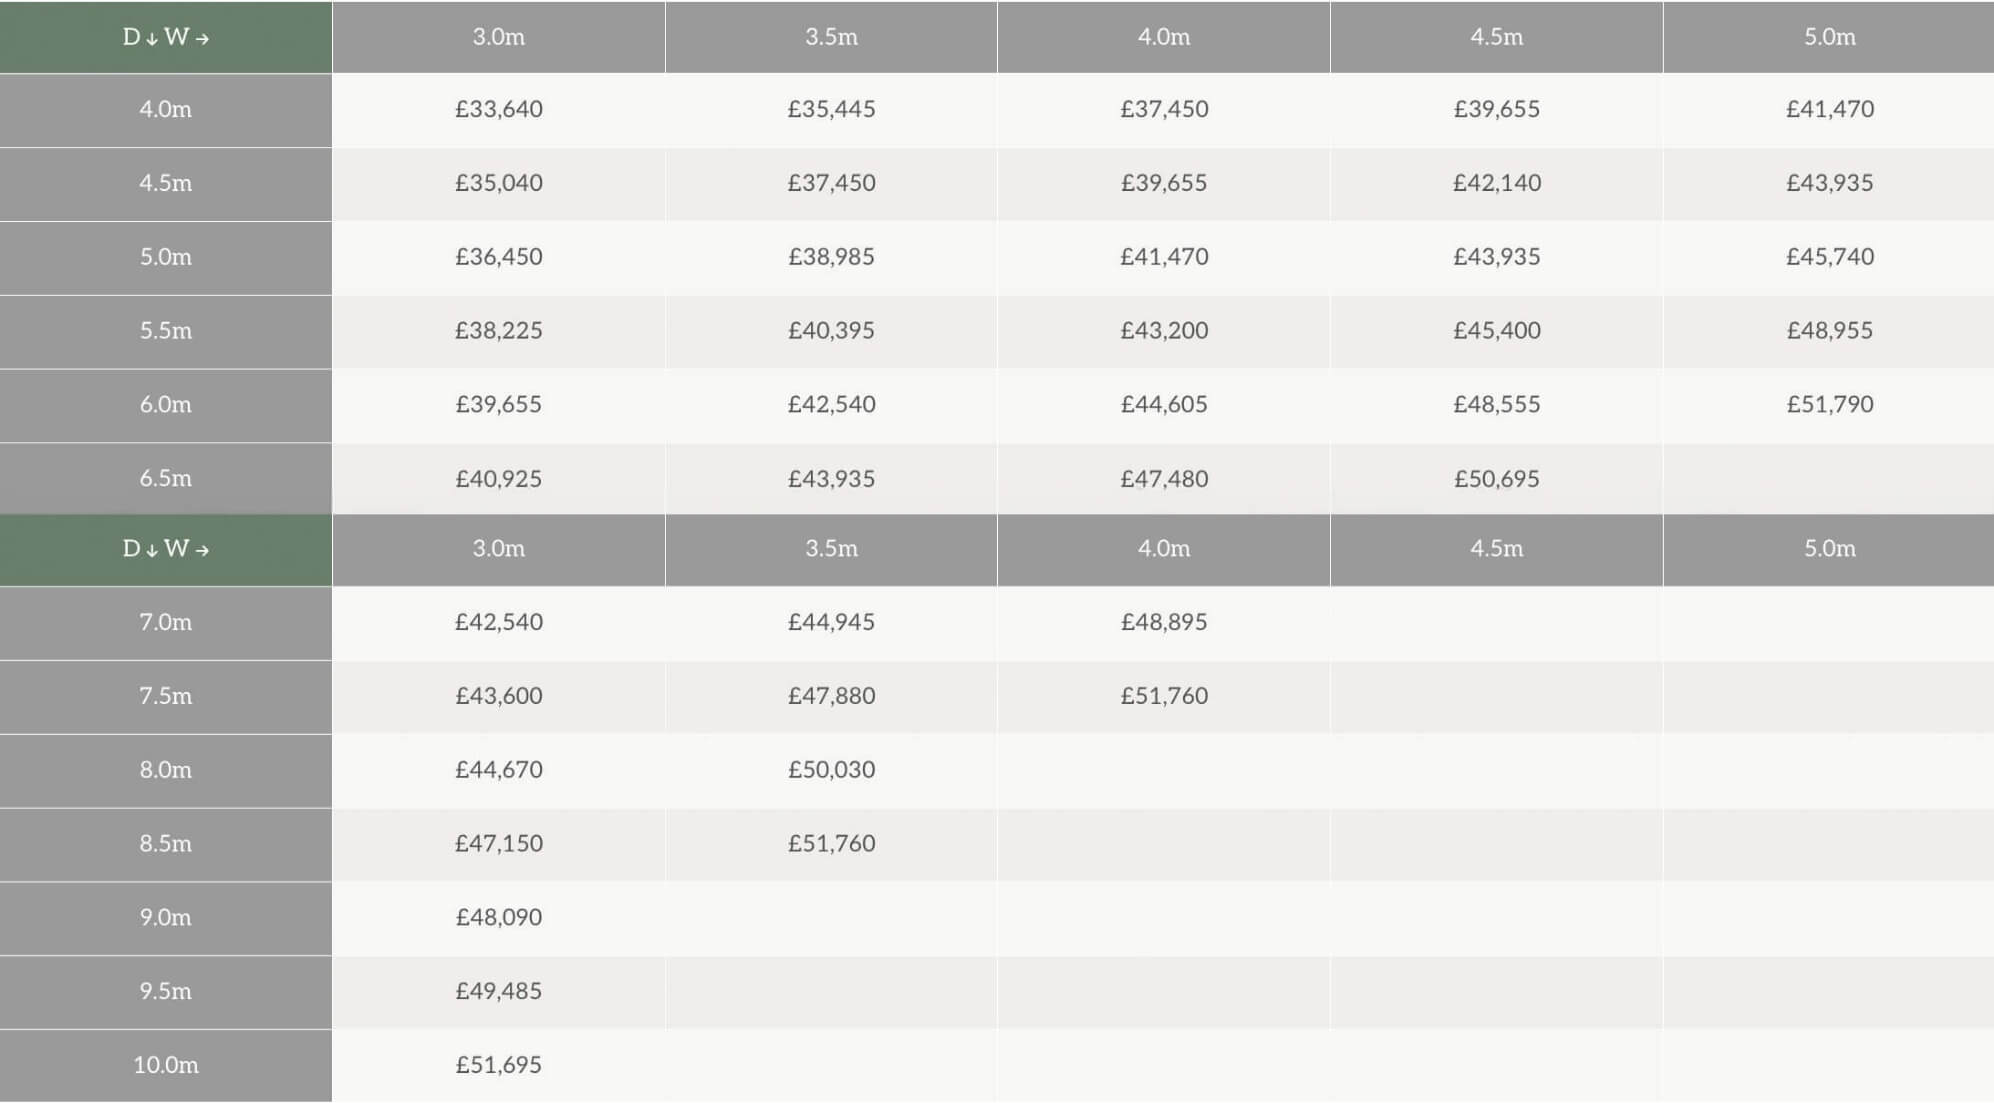The width and height of the screenshot is (1994, 1103).
Task: Select the 10.0m depth row header
Action: tap(165, 1065)
